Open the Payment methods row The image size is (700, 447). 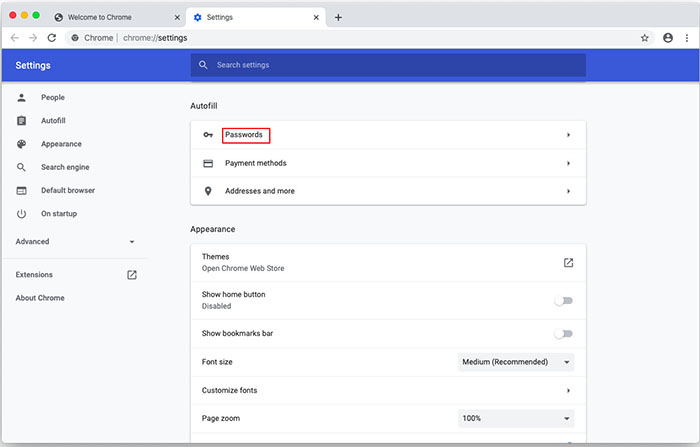388,163
